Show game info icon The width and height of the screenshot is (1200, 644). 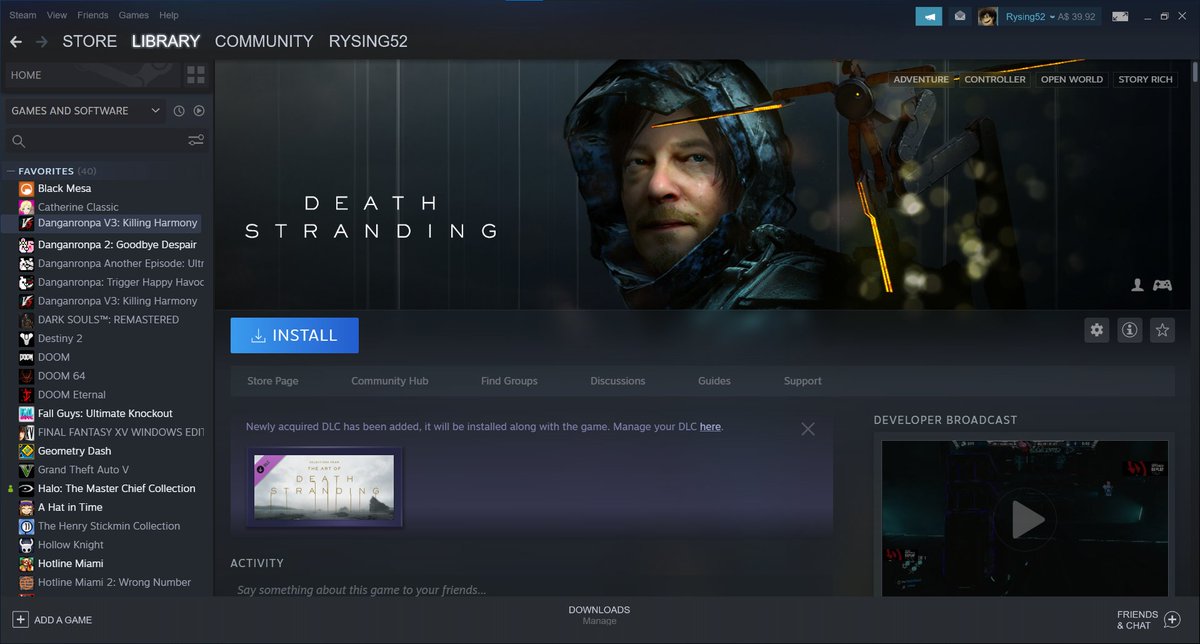pos(1129,330)
